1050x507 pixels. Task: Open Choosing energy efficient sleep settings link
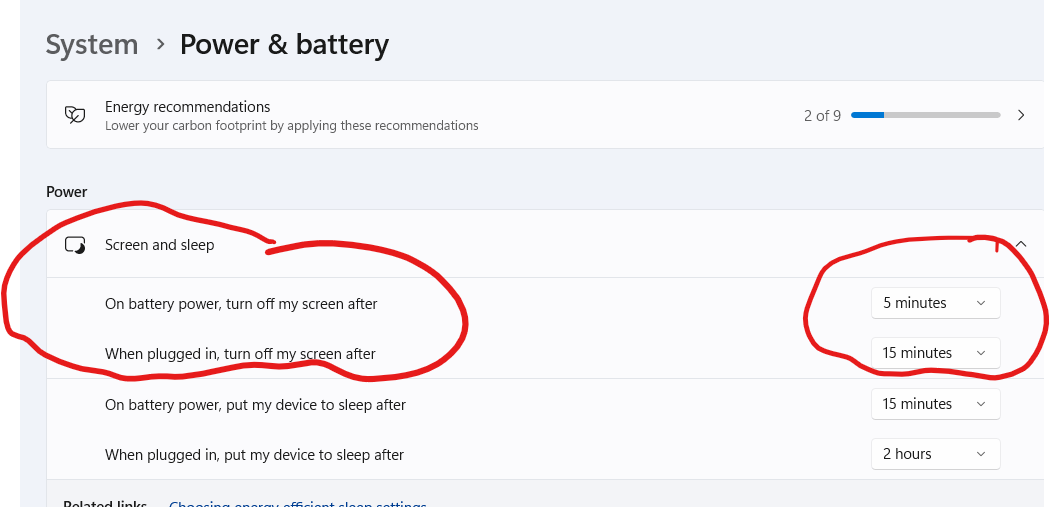(x=297, y=504)
